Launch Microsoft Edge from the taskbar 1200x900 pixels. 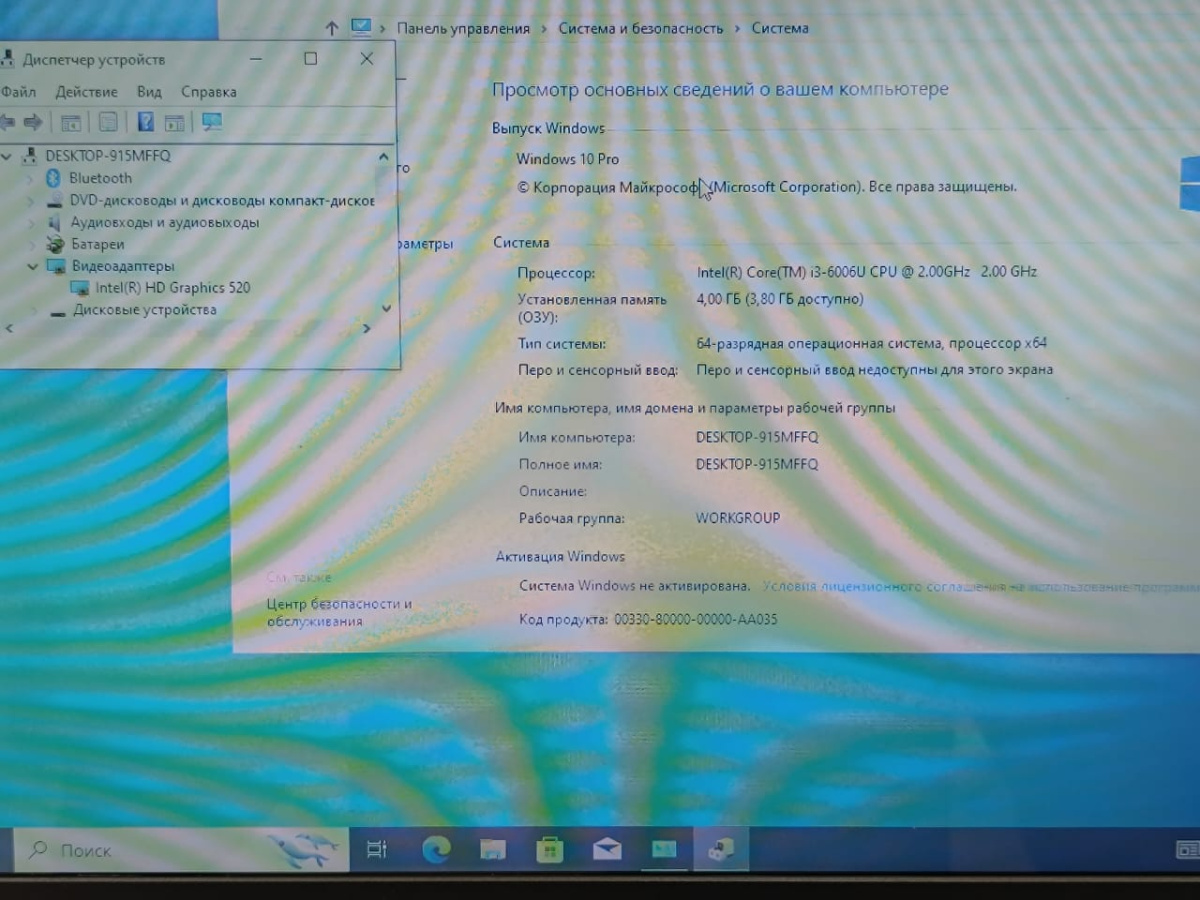coord(436,850)
